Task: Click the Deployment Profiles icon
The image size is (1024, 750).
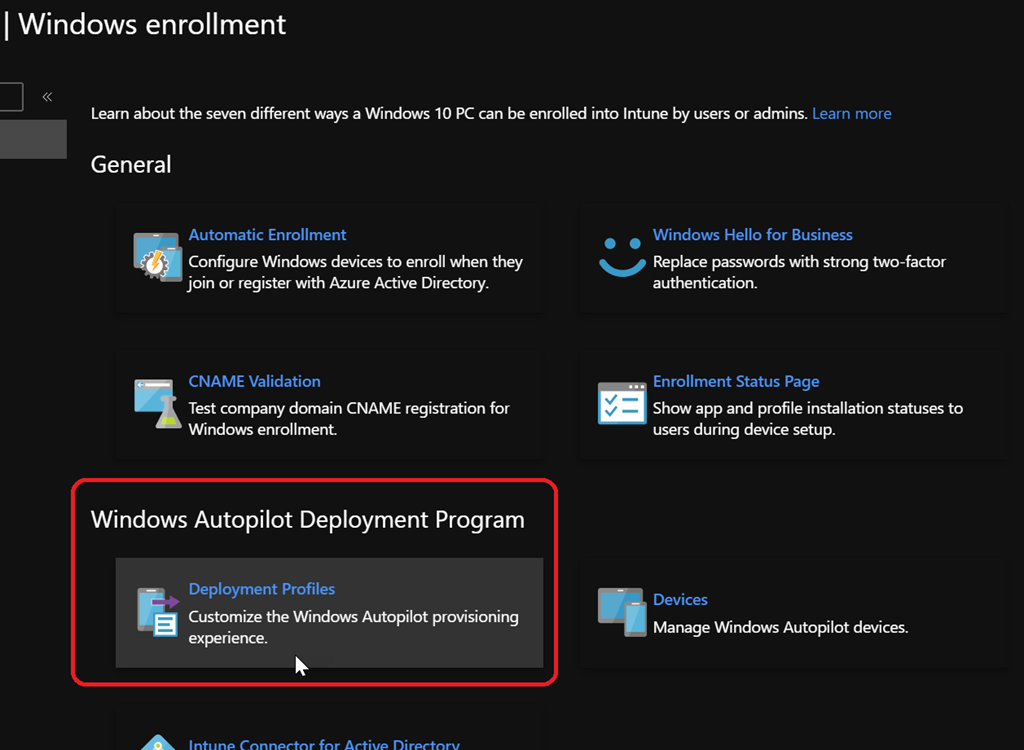Action: click(x=157, y=612)
